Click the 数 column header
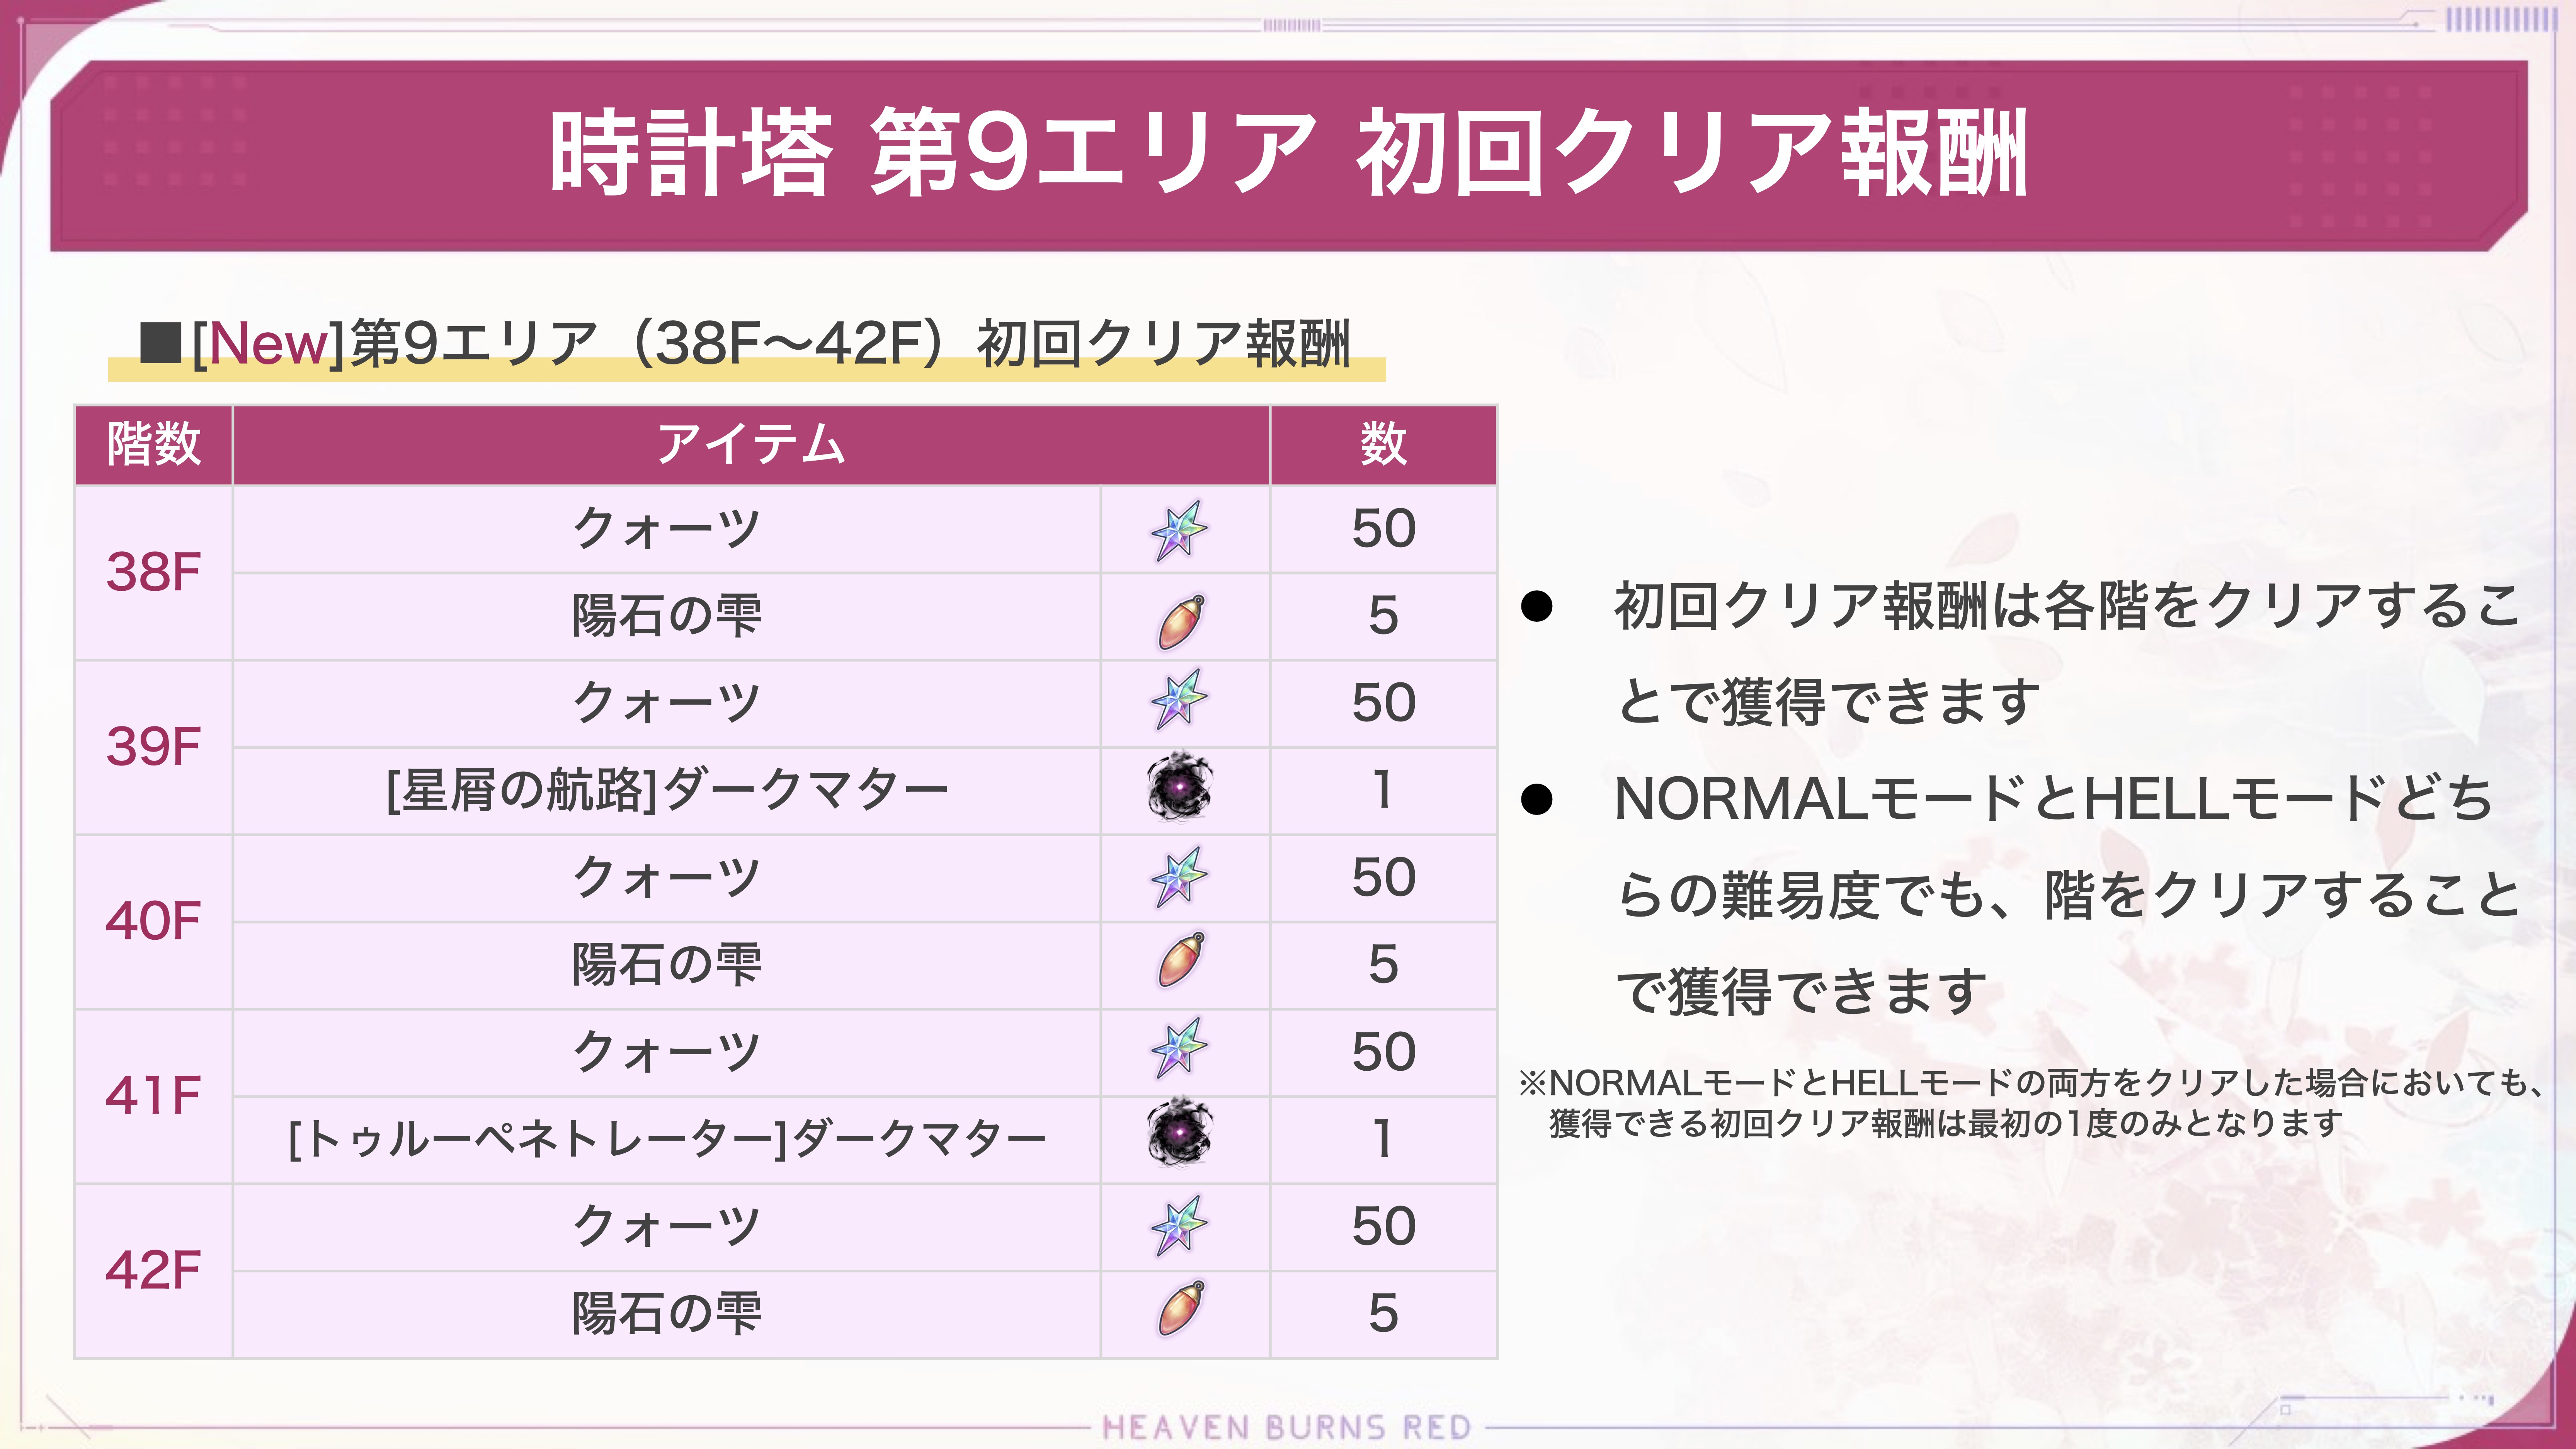Image resolution: width=2576 pixels, height=1449 pixels. [x=1383, y=444]
